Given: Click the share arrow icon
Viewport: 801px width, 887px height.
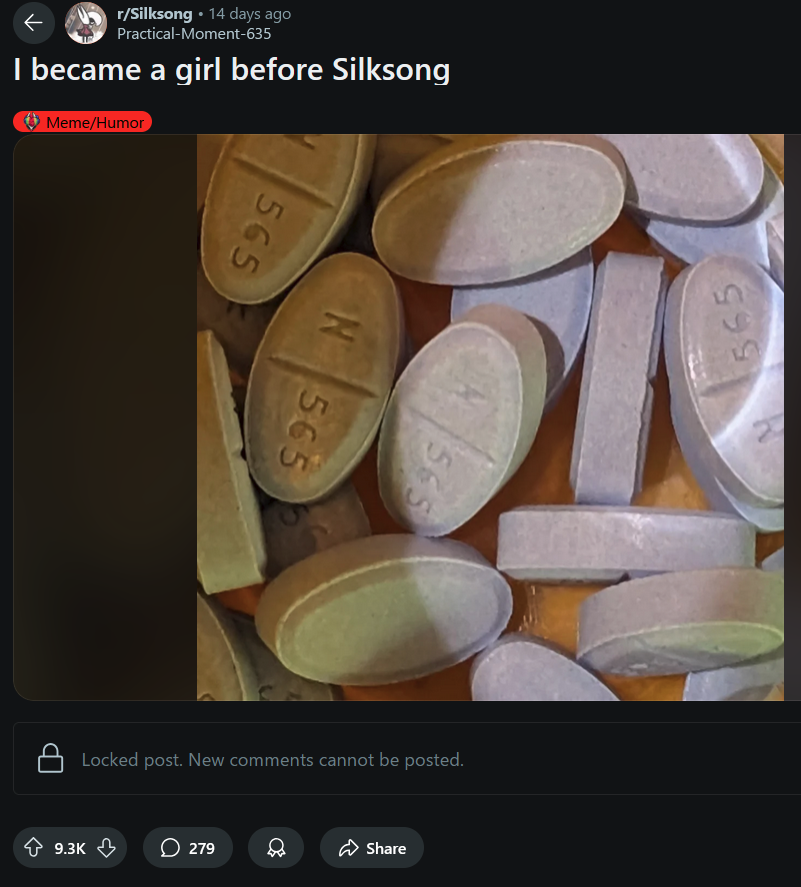Looking at the screenshot, I should pyautogui.click(x=348, y=847).
